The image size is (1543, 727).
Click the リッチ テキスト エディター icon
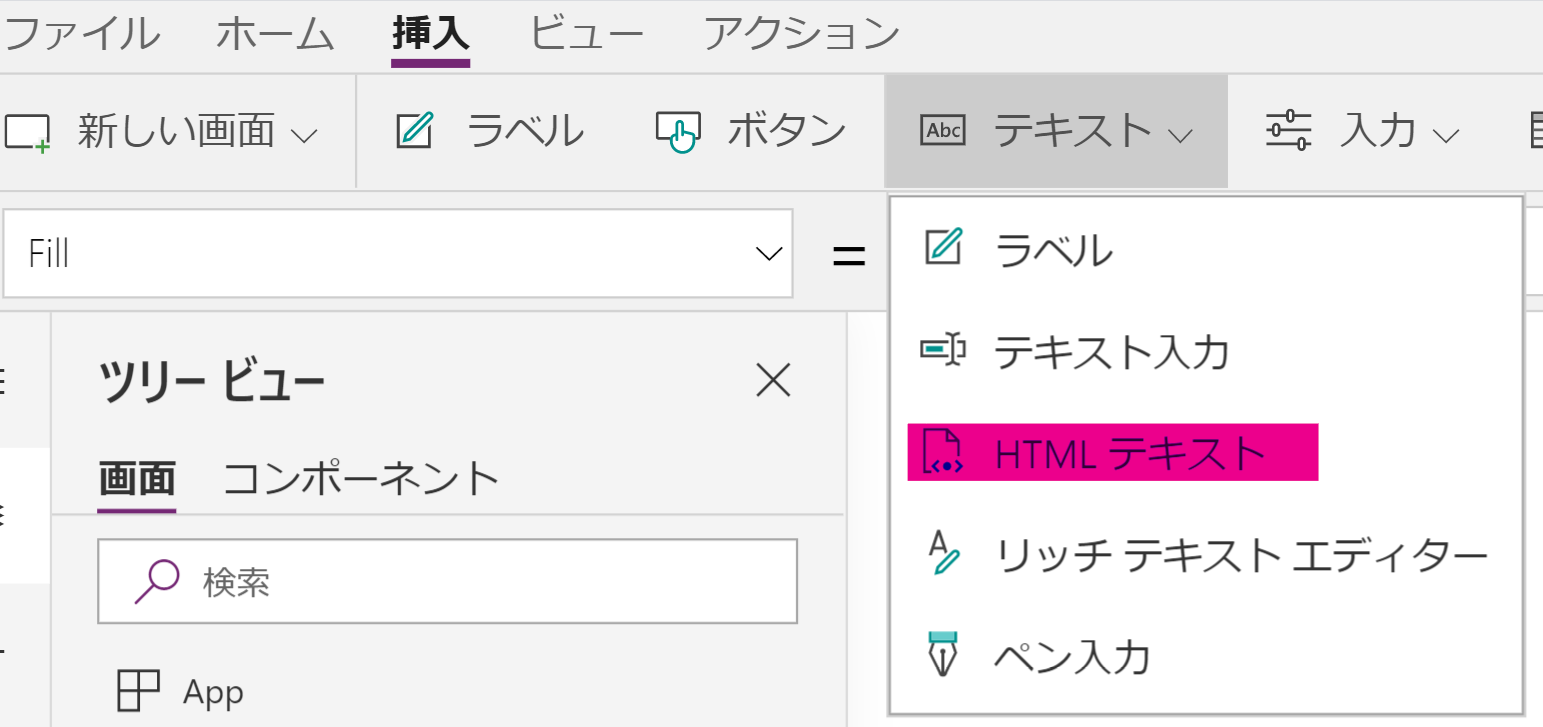point(942,554)
